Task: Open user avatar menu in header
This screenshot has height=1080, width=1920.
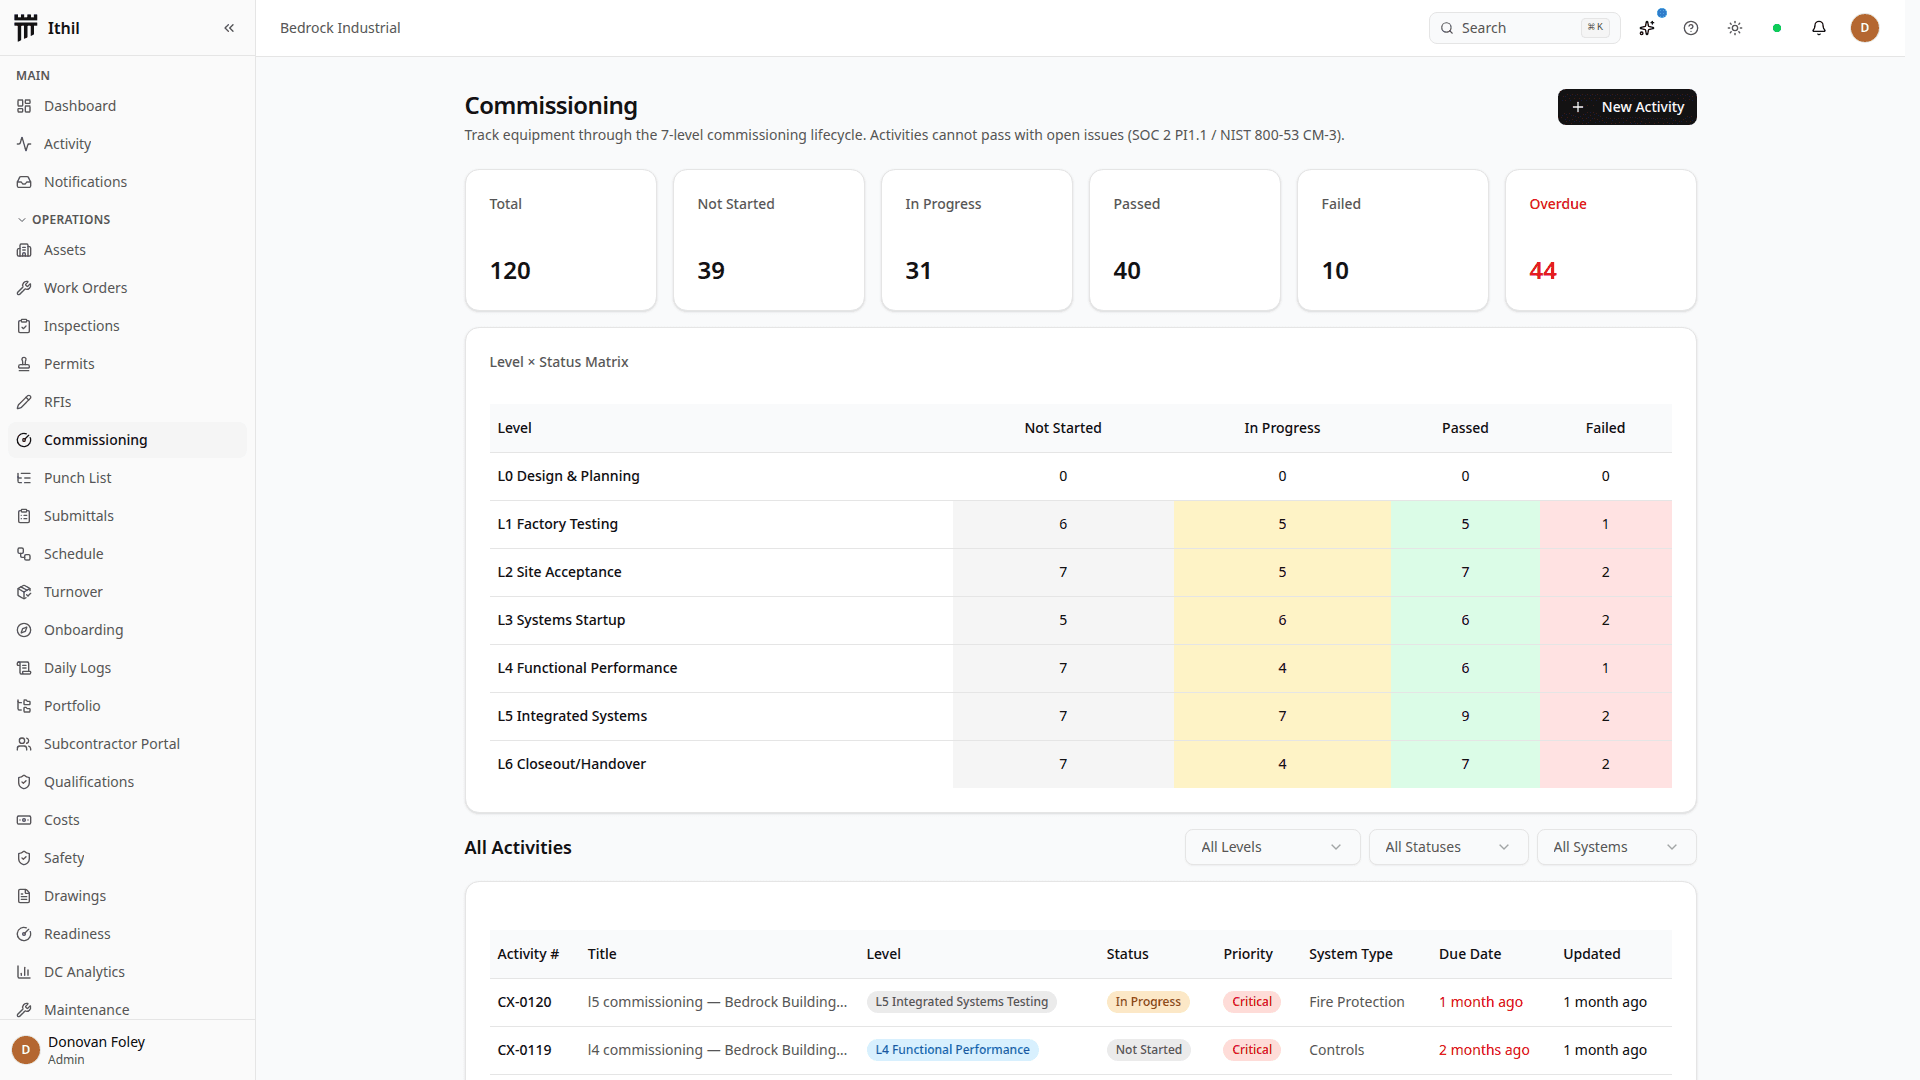Action: click(x=1865, y=28)
